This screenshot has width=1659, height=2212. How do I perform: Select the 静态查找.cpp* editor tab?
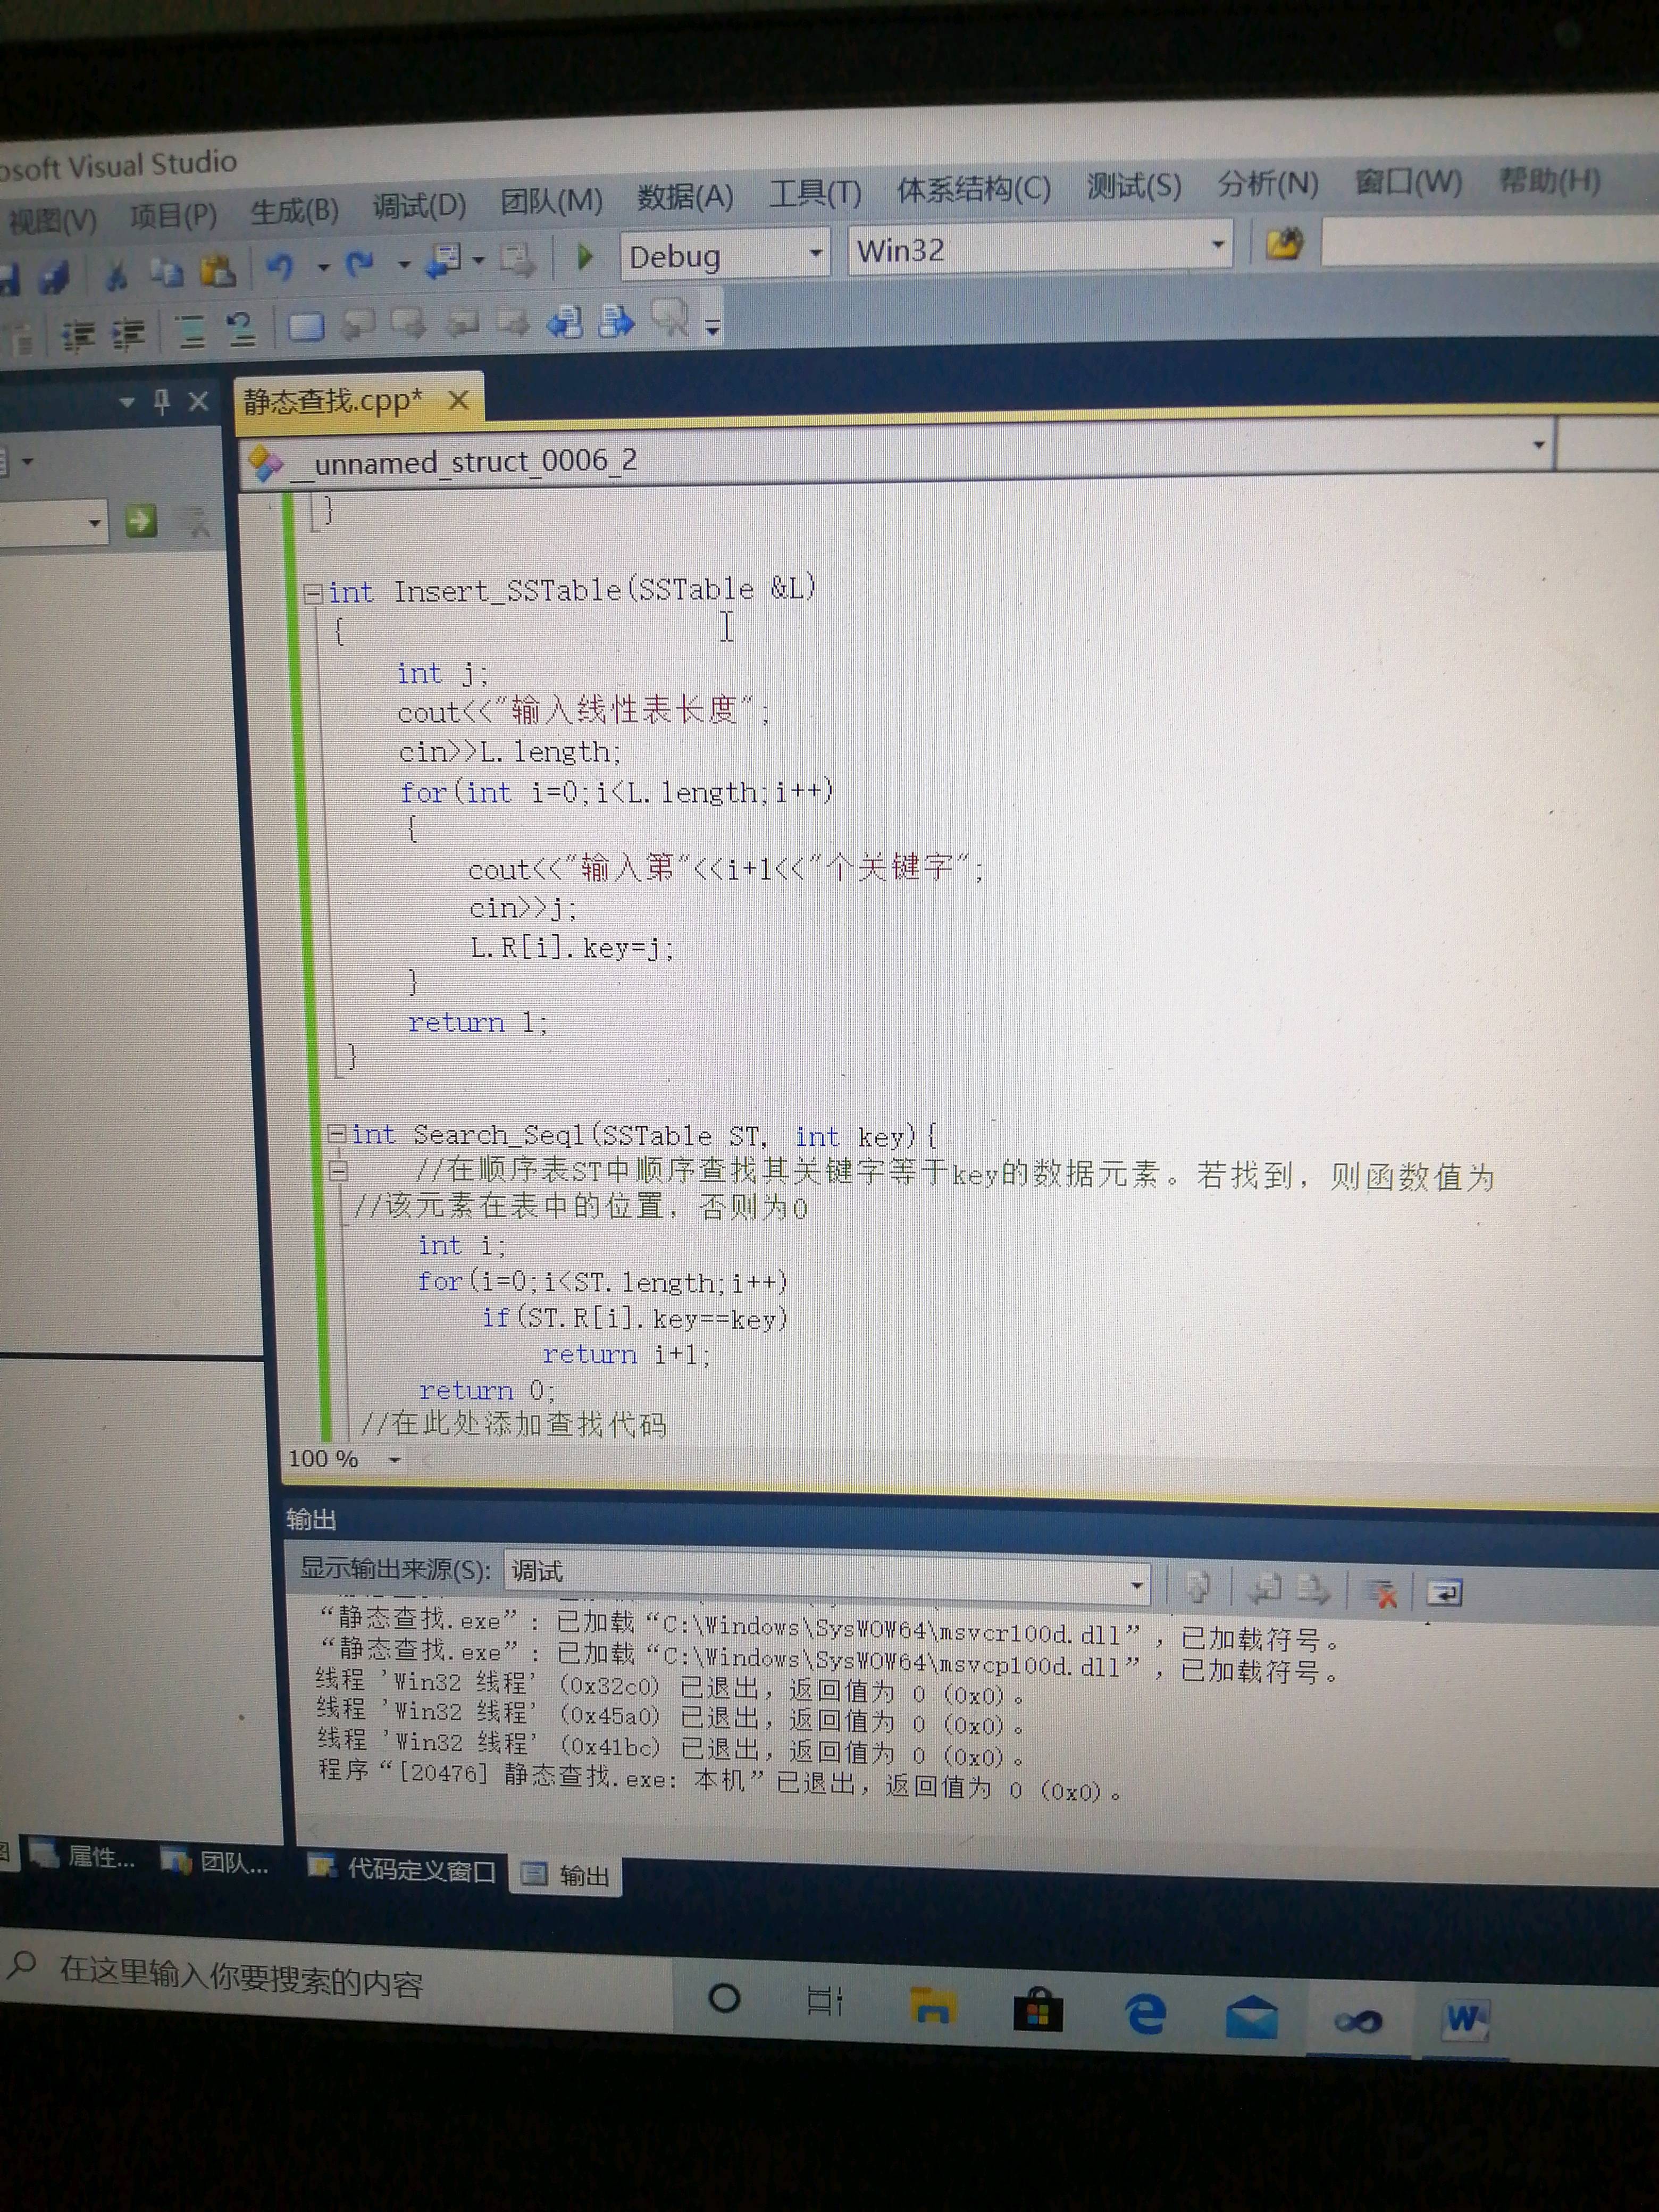[333, 402]
